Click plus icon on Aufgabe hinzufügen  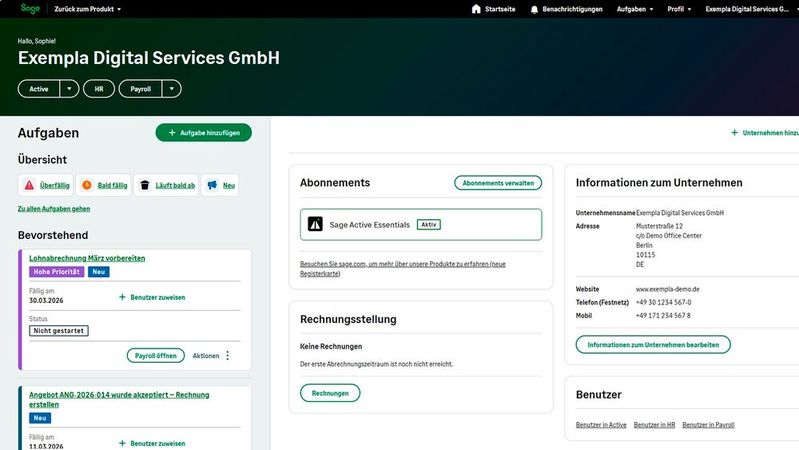[x=172, y=133]
